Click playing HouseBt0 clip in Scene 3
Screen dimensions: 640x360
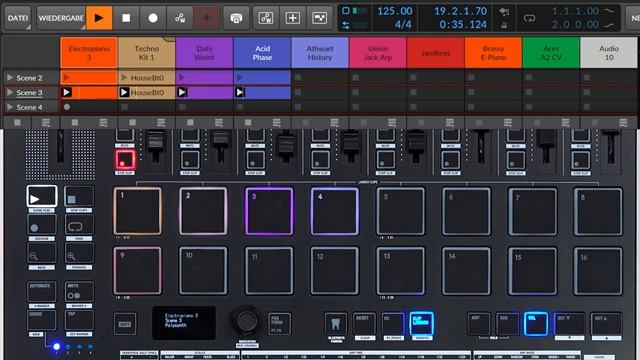(x=147, y=93)
